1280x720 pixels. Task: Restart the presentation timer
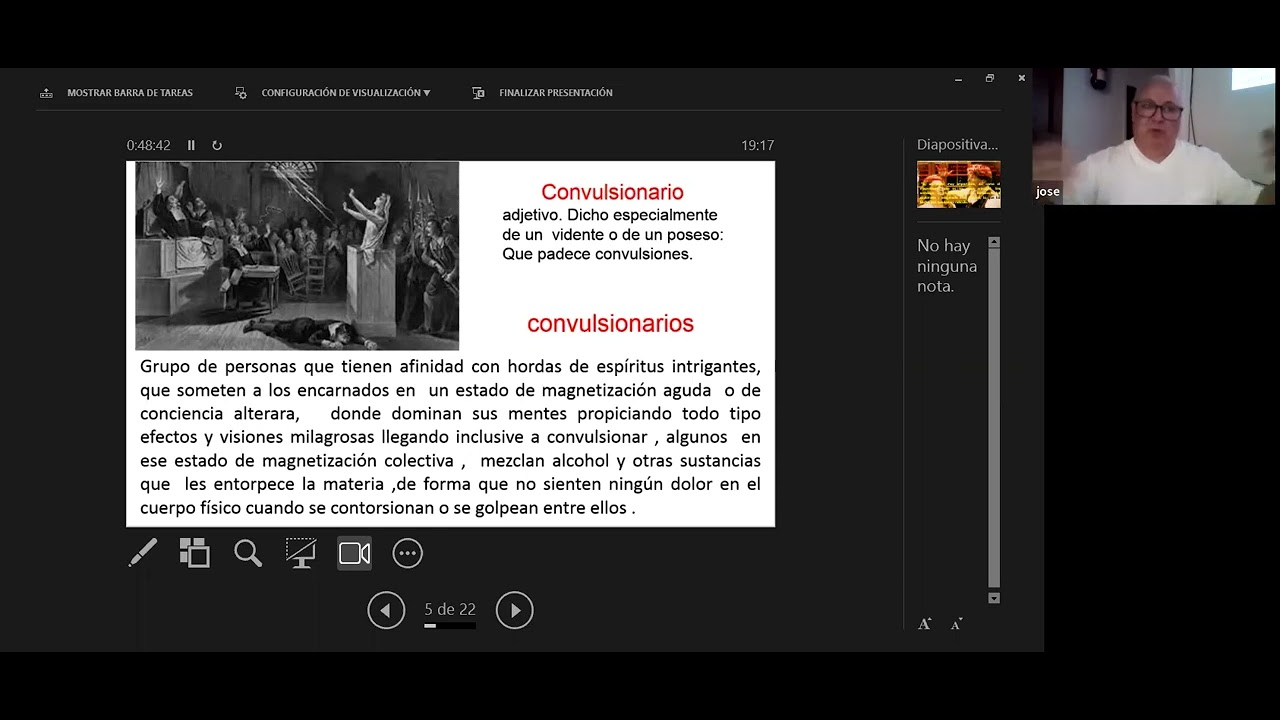pos(217,145)
